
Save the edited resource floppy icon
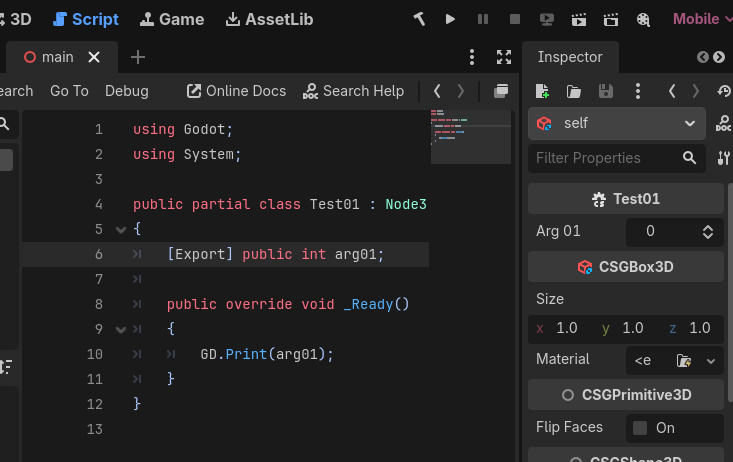(x=605, y=91)
